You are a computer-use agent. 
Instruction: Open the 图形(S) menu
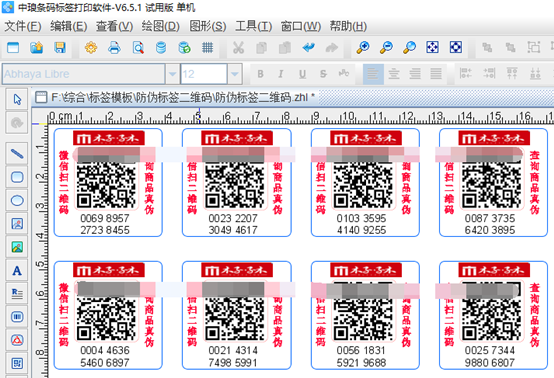pyautogui.click(x=207, y=26)
